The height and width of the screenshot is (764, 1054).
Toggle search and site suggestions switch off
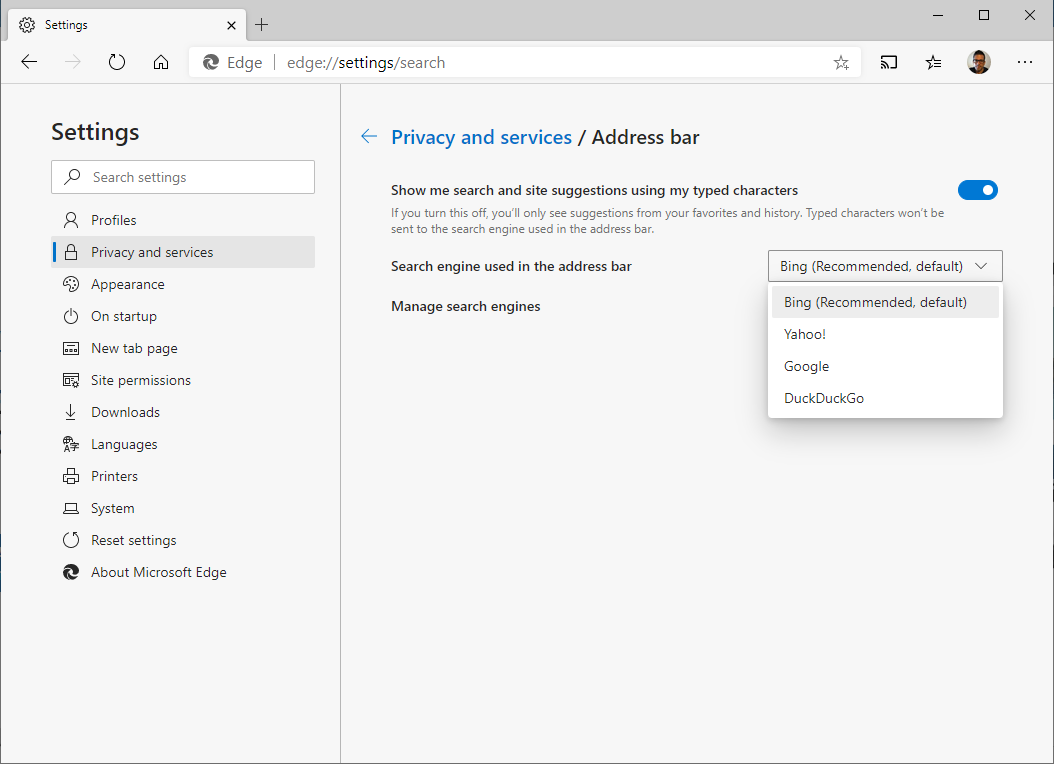pos(978,190)
